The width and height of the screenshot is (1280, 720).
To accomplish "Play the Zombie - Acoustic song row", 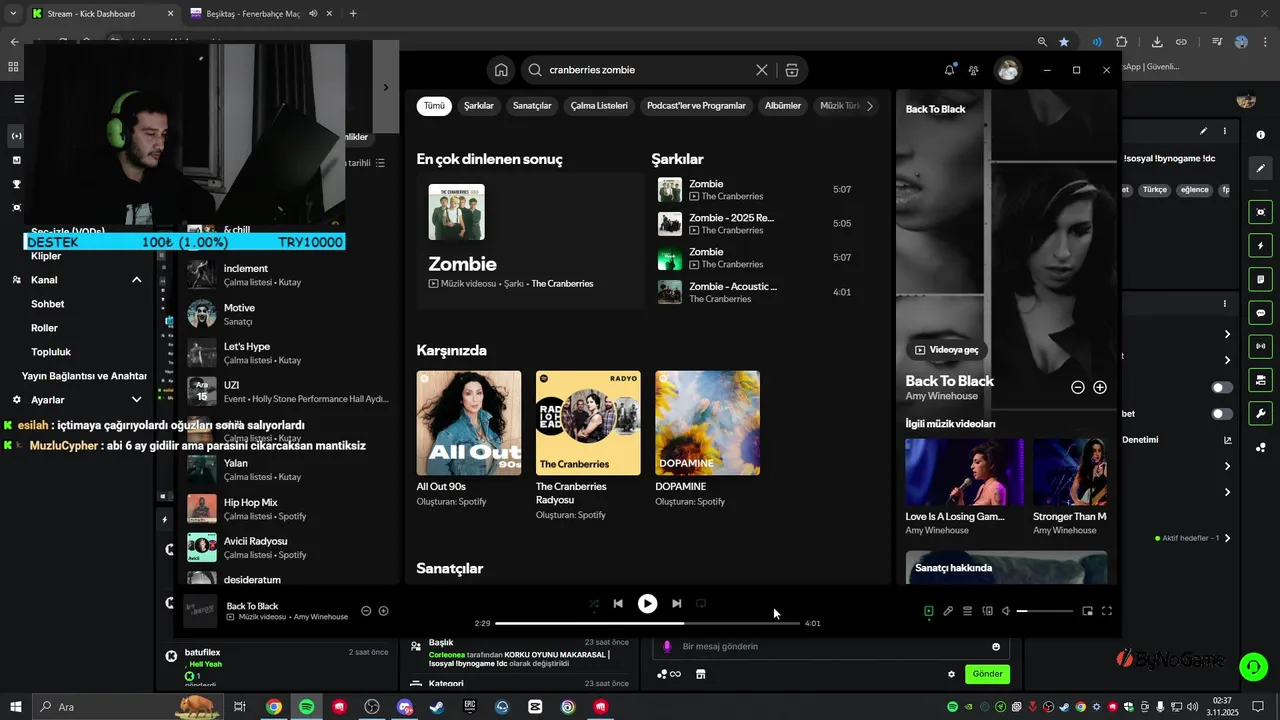I will [755, 292].
